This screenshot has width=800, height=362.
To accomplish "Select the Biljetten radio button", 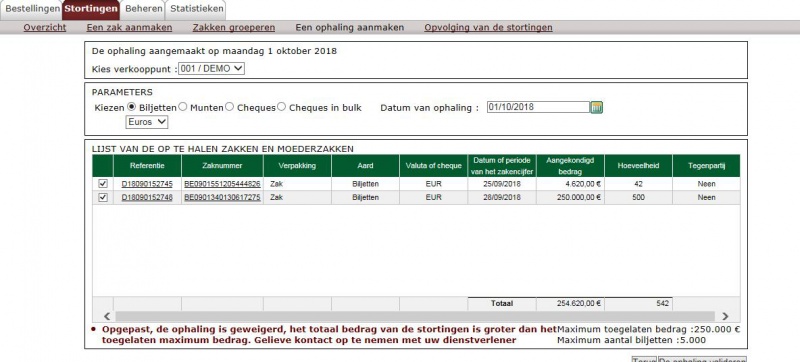I will click(x=132, y=107).
